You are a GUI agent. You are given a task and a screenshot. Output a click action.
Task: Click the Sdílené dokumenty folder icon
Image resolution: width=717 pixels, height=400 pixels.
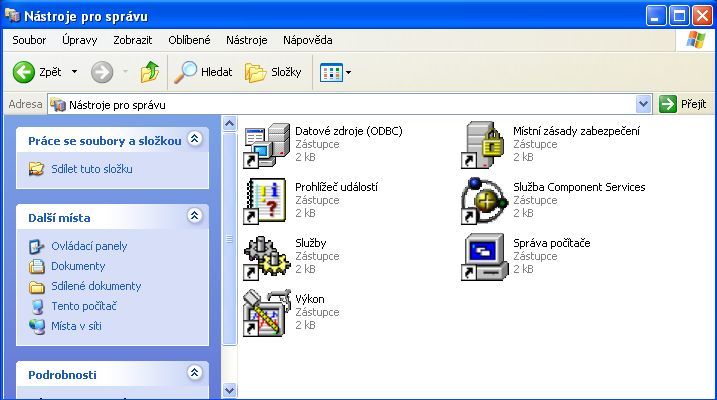pyautogui.click(x=37, y=287)
